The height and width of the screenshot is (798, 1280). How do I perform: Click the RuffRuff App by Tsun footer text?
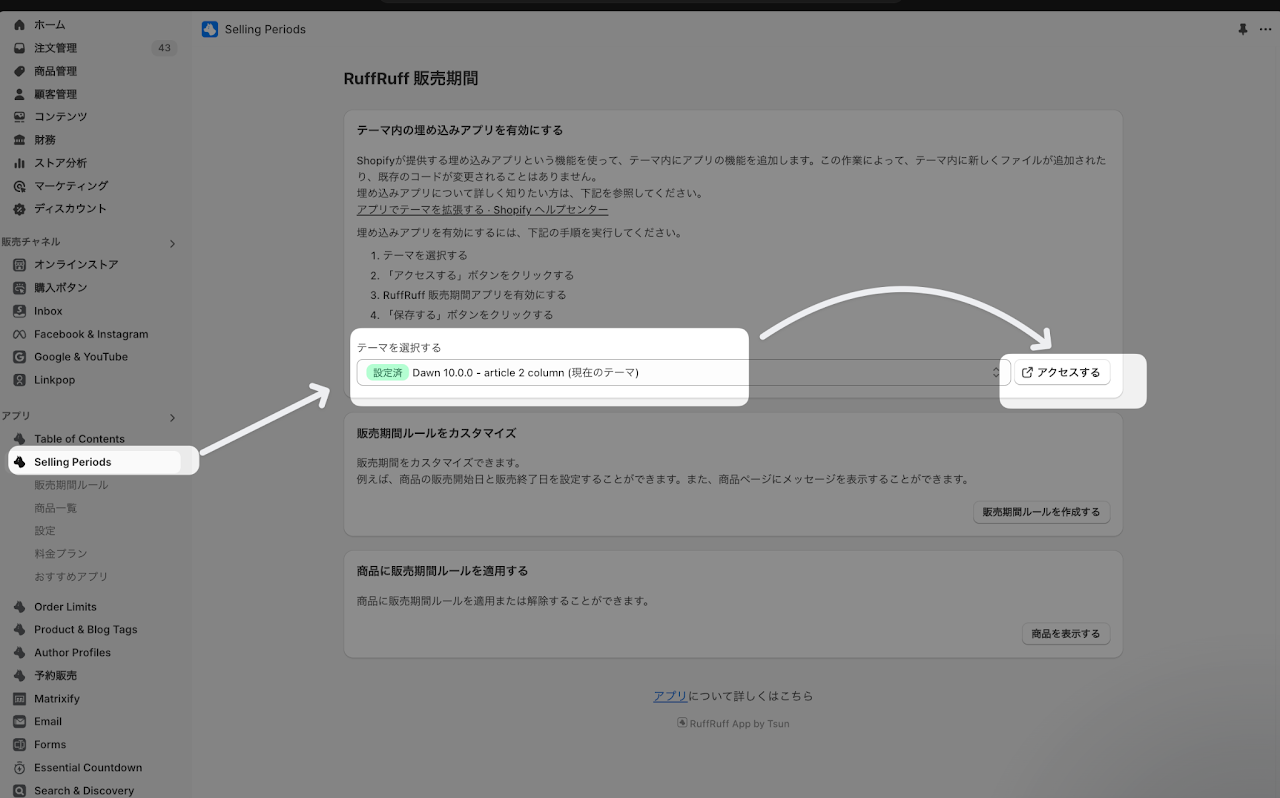pyautogui.click(x=739, y=724)
